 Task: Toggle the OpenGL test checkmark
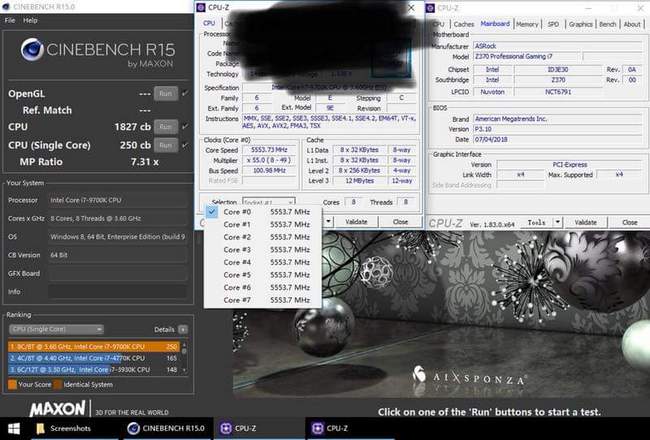[185, 94]
